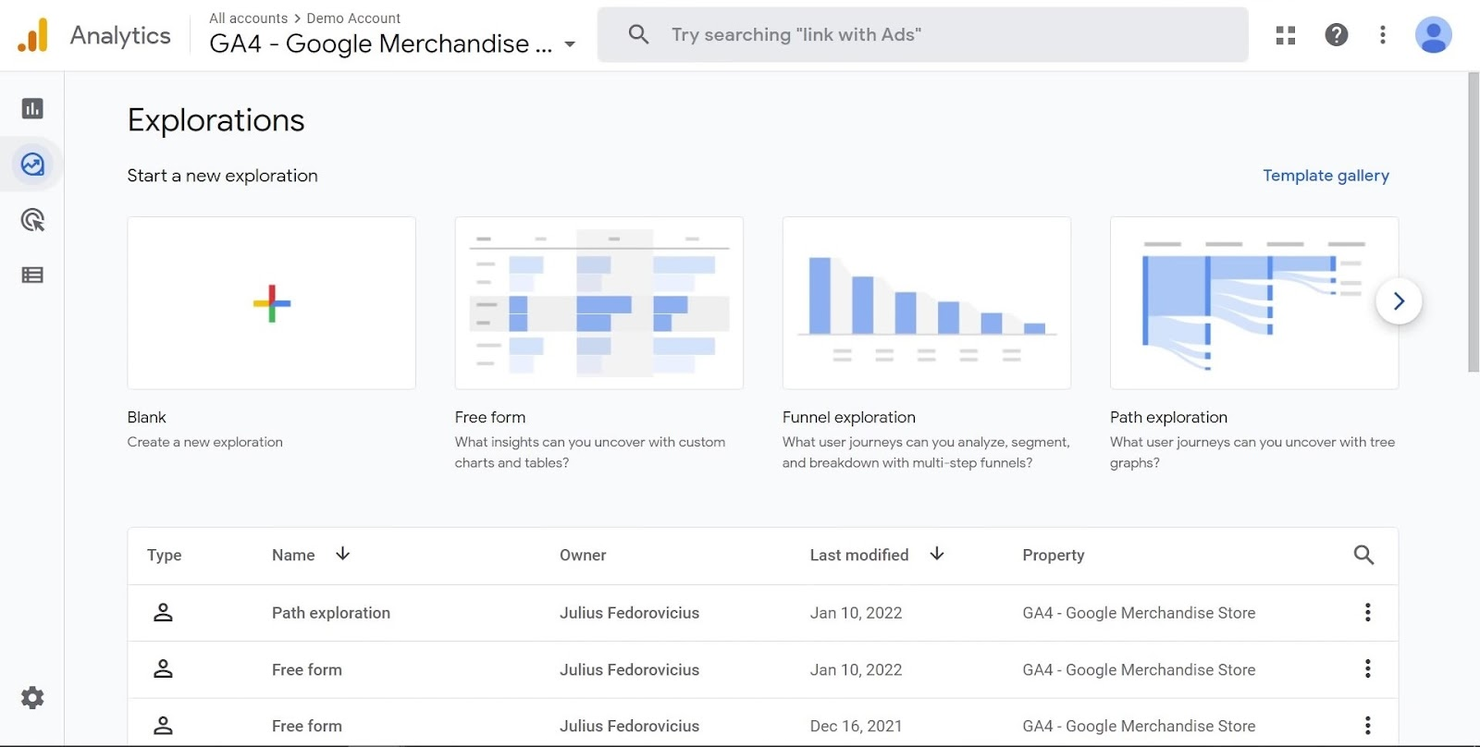Open the Help question mark icon
1480x747 pixels.
pos(1336,35)
